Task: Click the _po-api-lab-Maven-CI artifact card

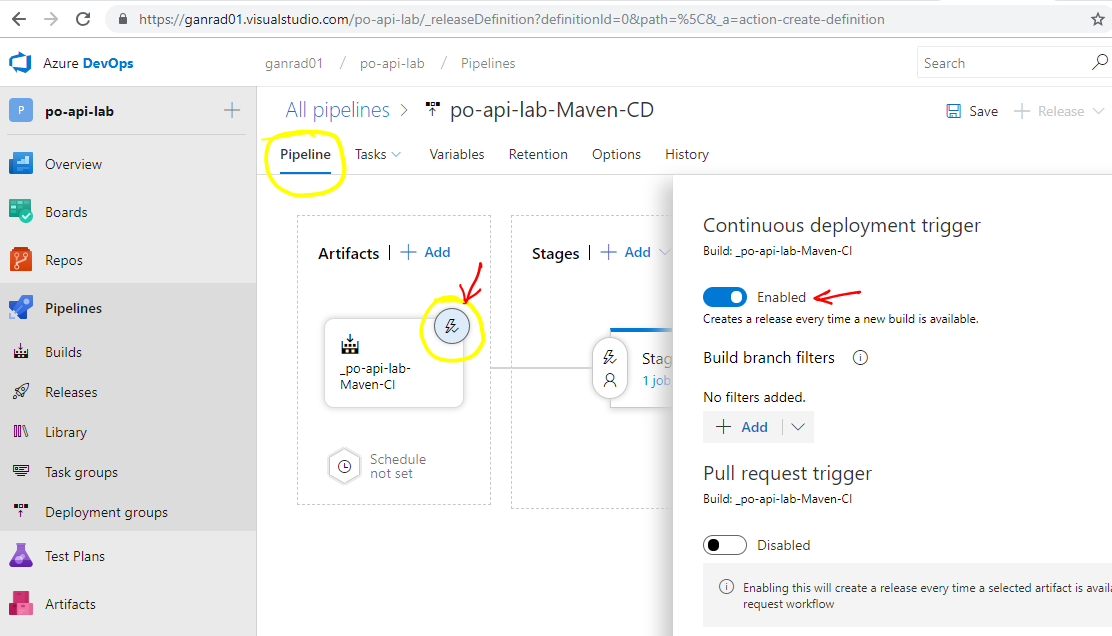Action: tap(394, 363)
